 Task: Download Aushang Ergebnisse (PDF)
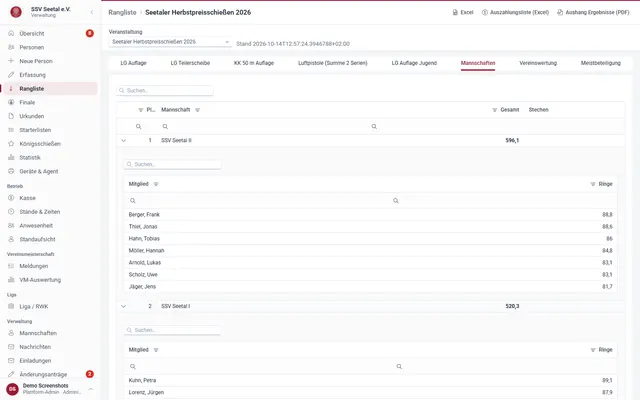tap(593, 12)
